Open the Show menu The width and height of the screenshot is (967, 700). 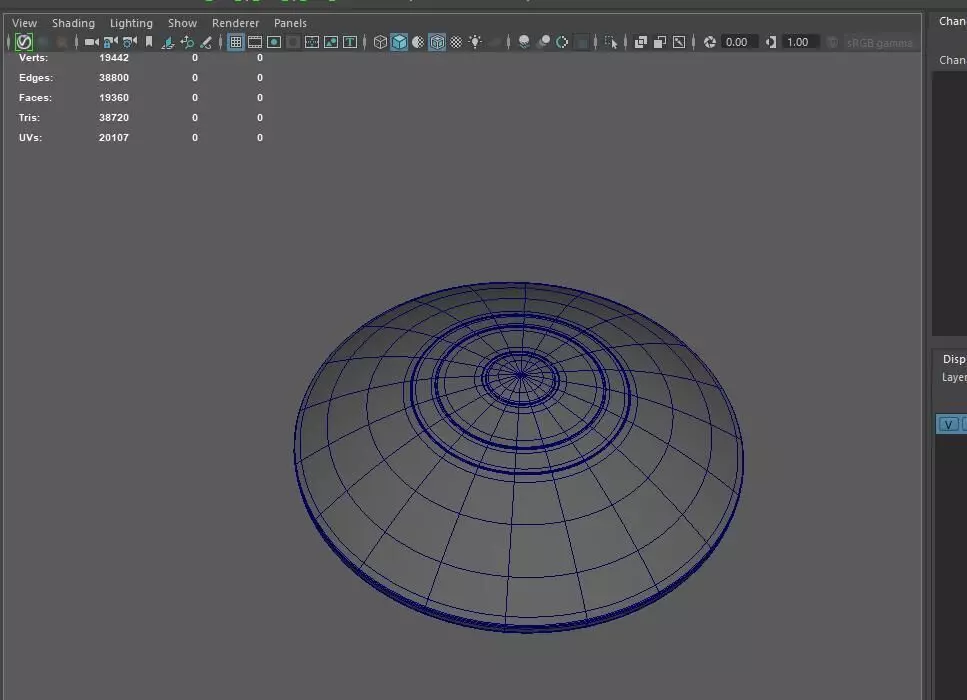183,23
